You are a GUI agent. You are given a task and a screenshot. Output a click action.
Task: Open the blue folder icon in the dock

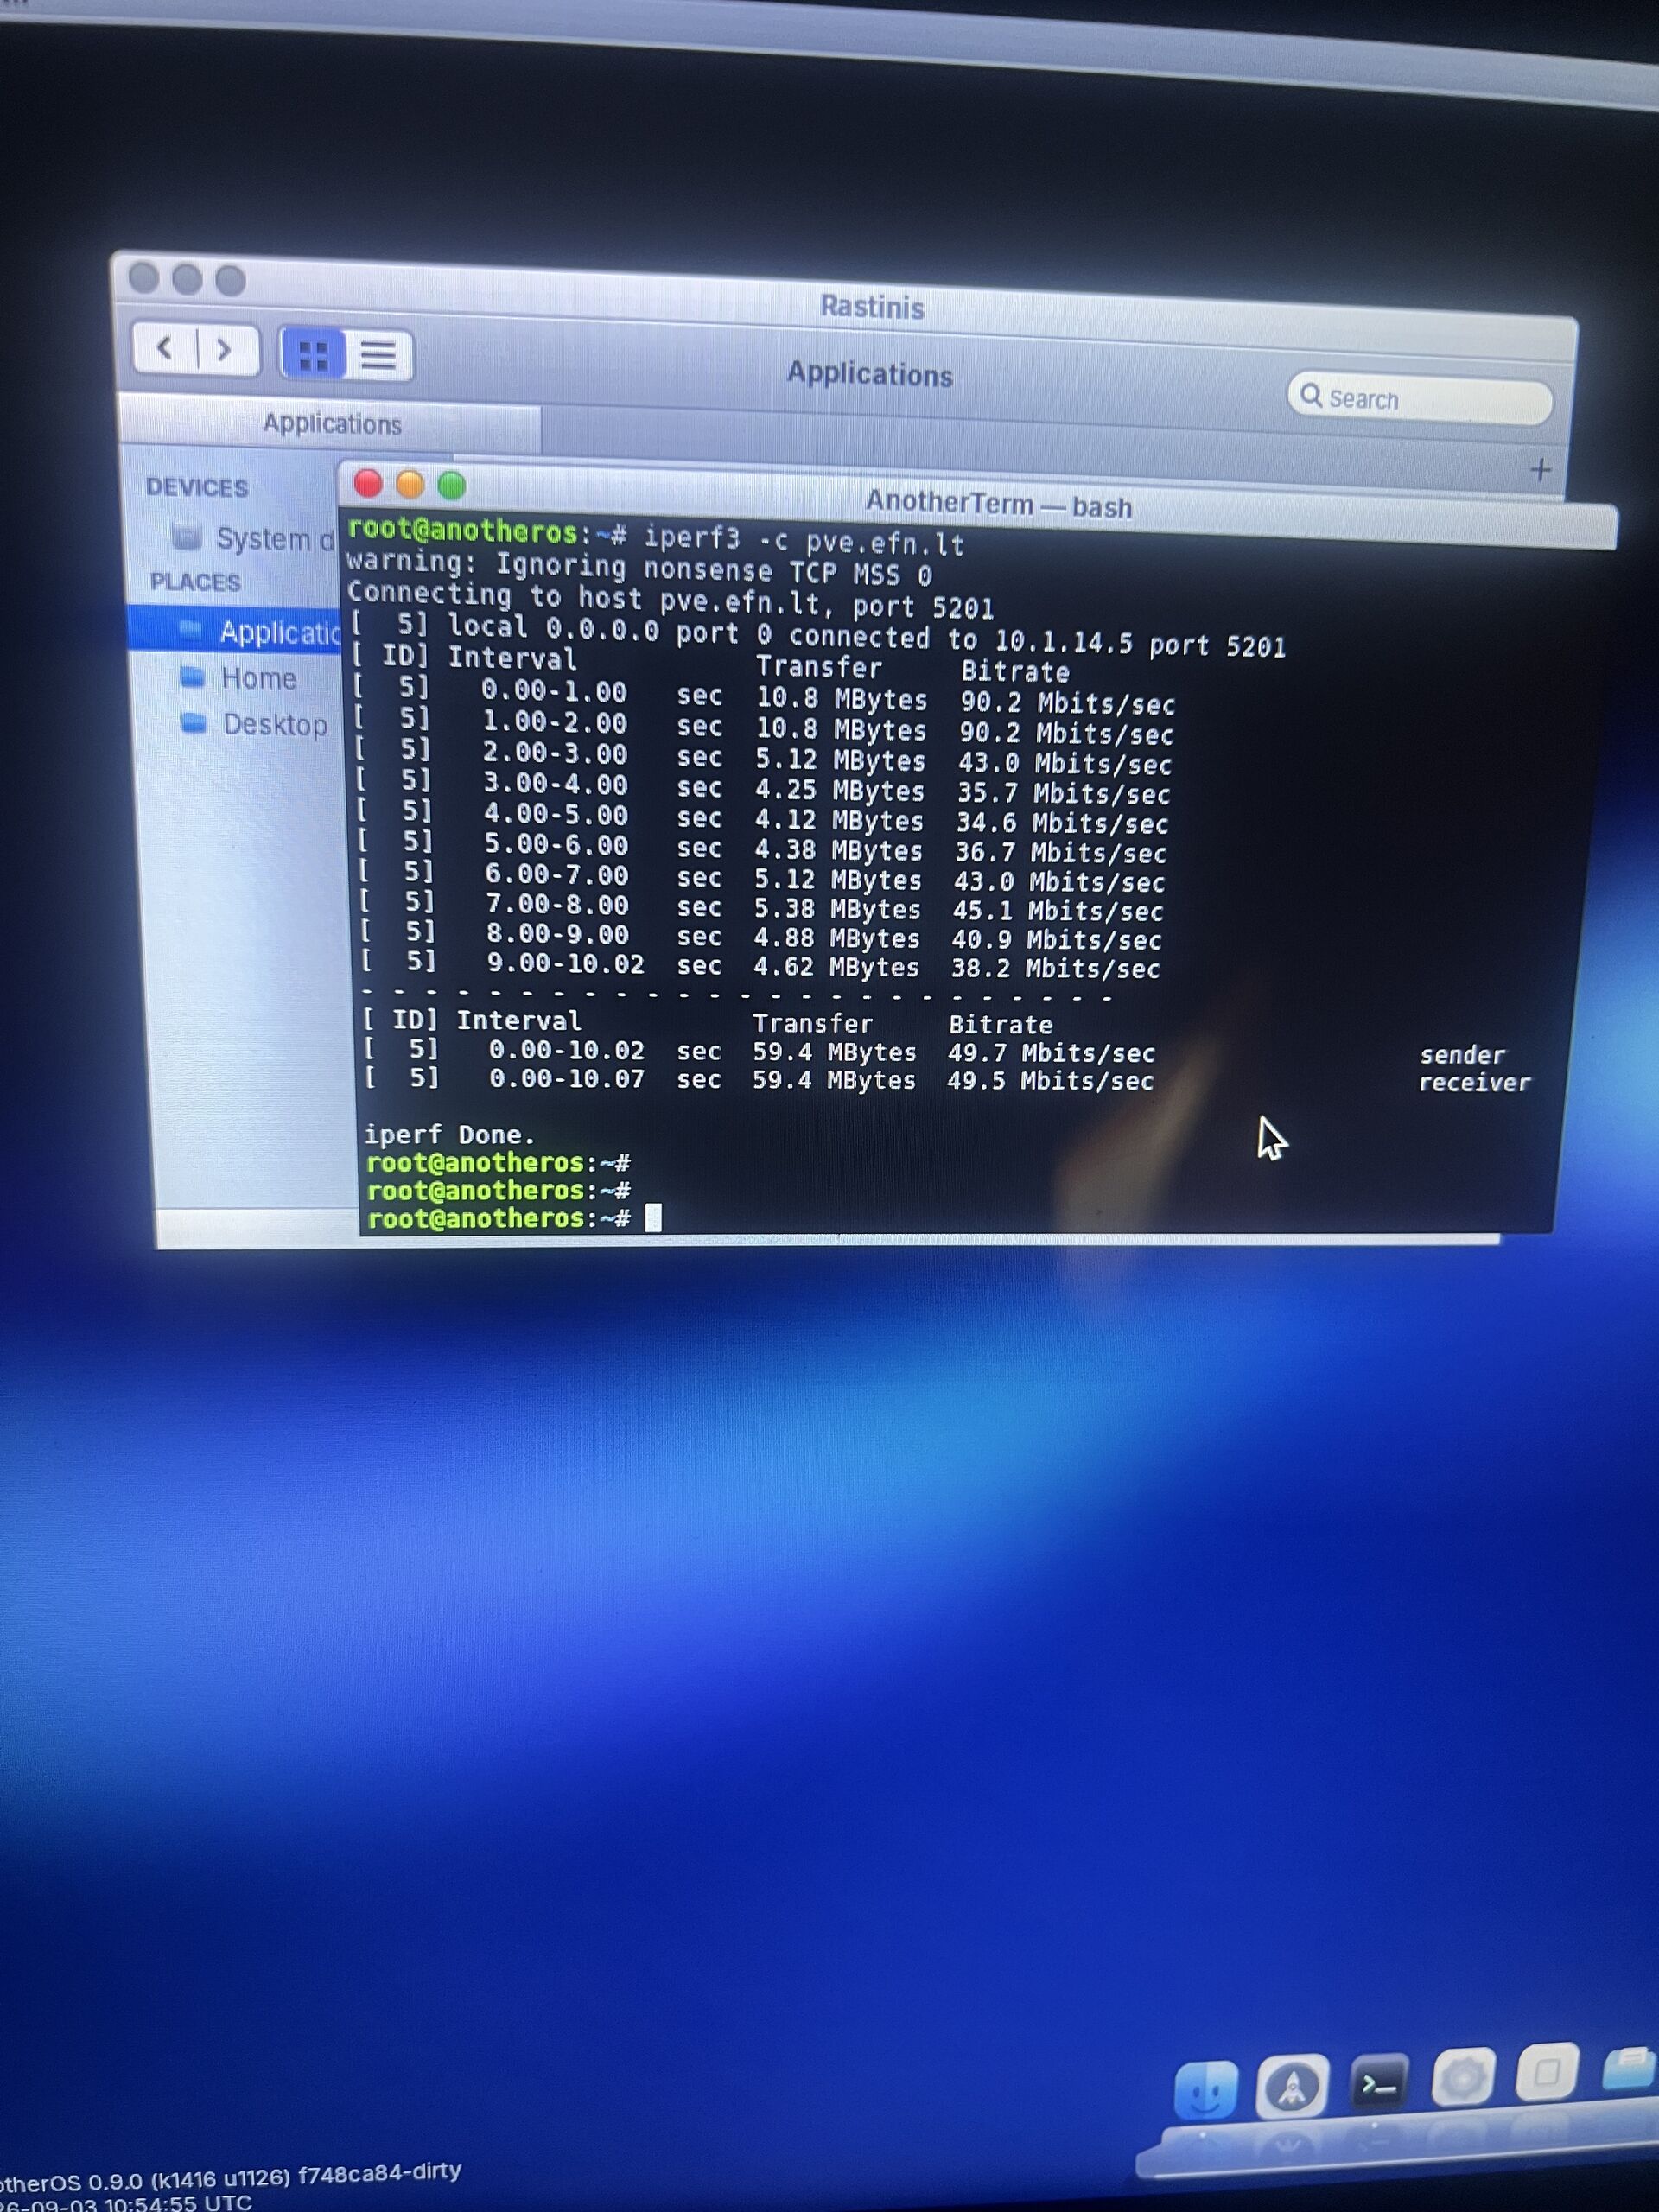[1630, 2068]
